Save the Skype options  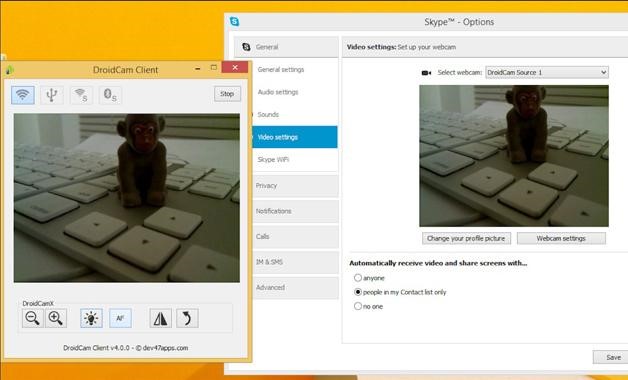coord(610,357)
